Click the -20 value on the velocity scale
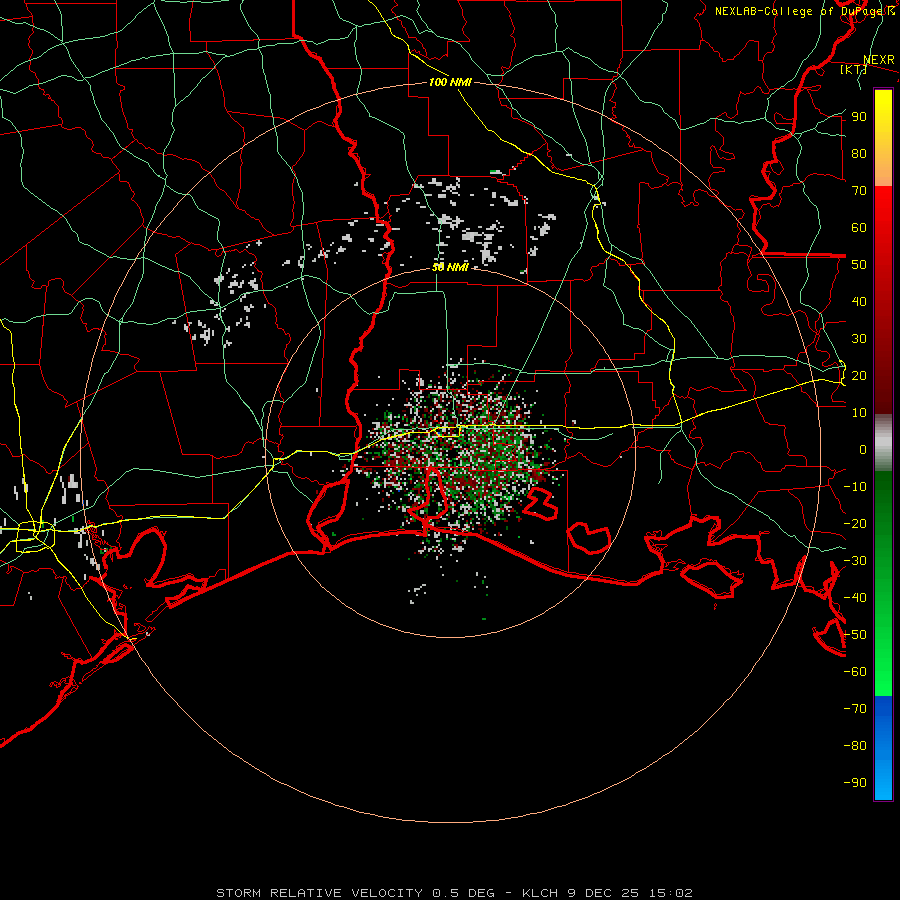This screenshot has height=900, width=900. tap(855, 524)
